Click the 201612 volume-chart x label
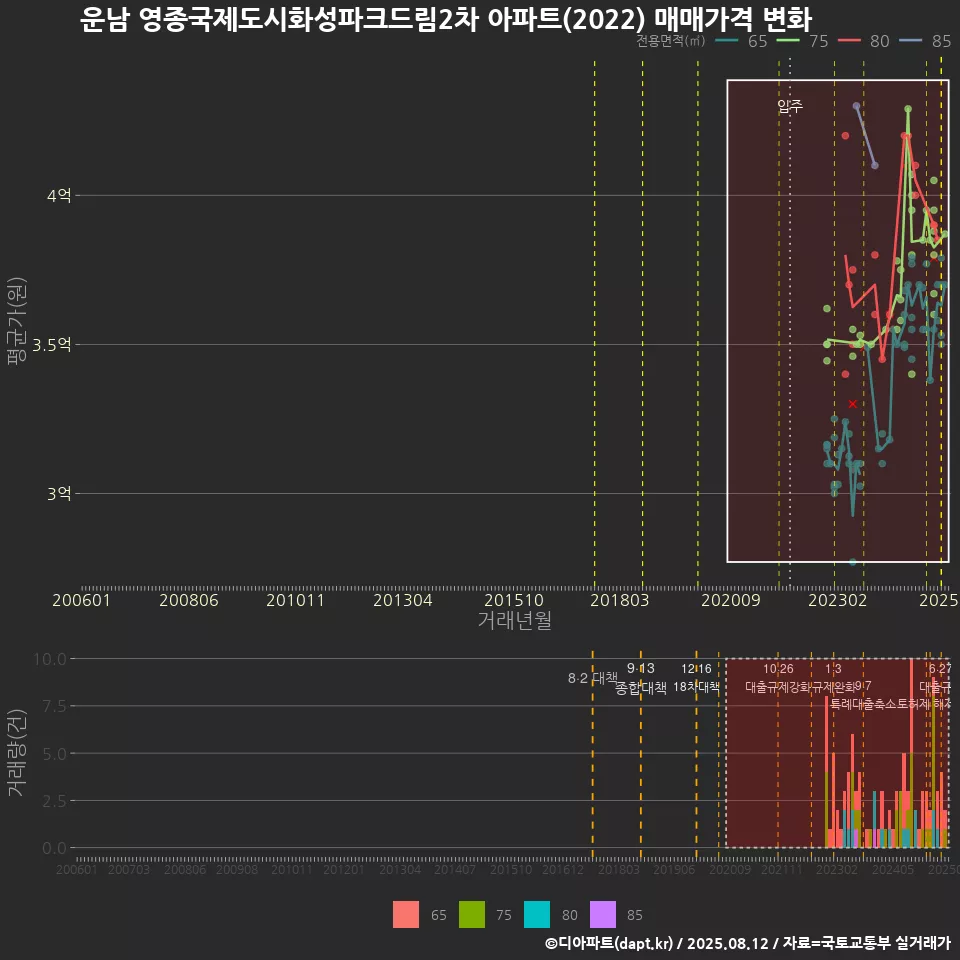The image size is (960, 960). tap(563, 869)
